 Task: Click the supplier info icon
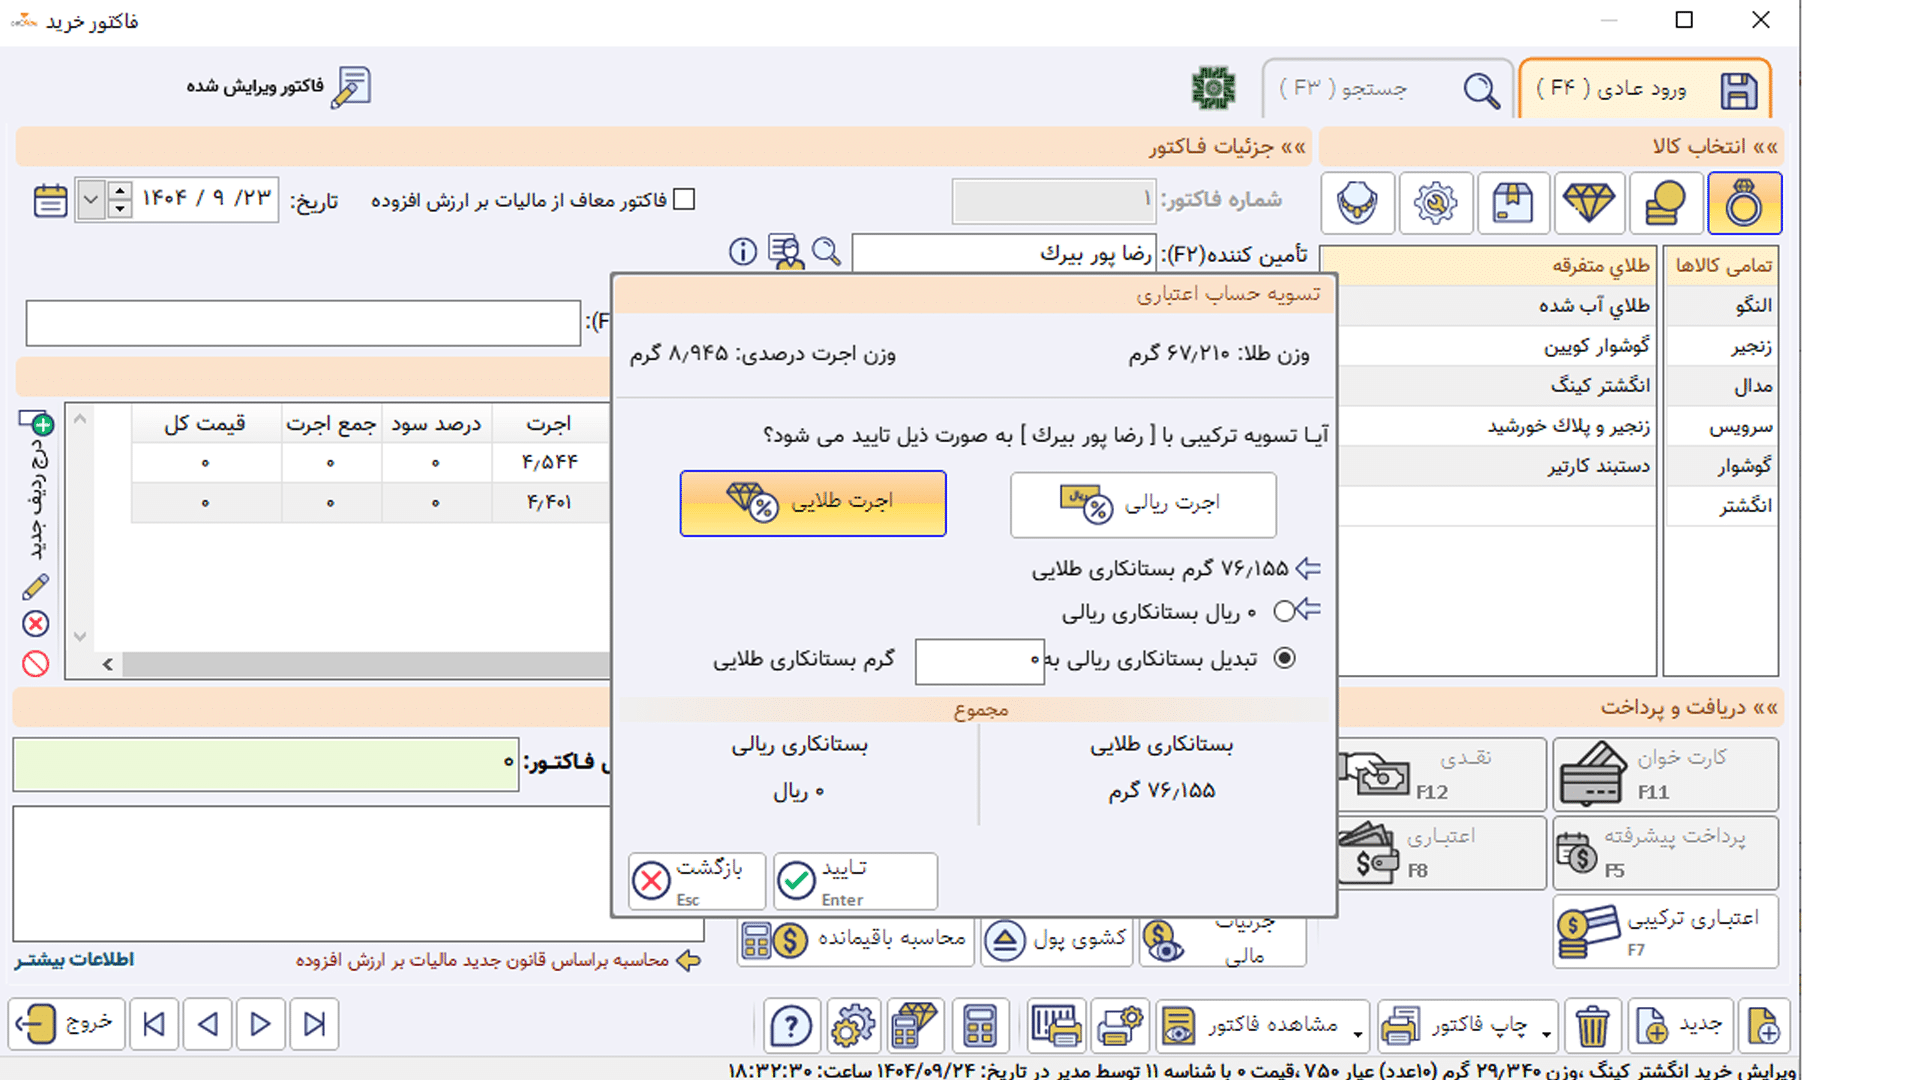click(742, 251)
